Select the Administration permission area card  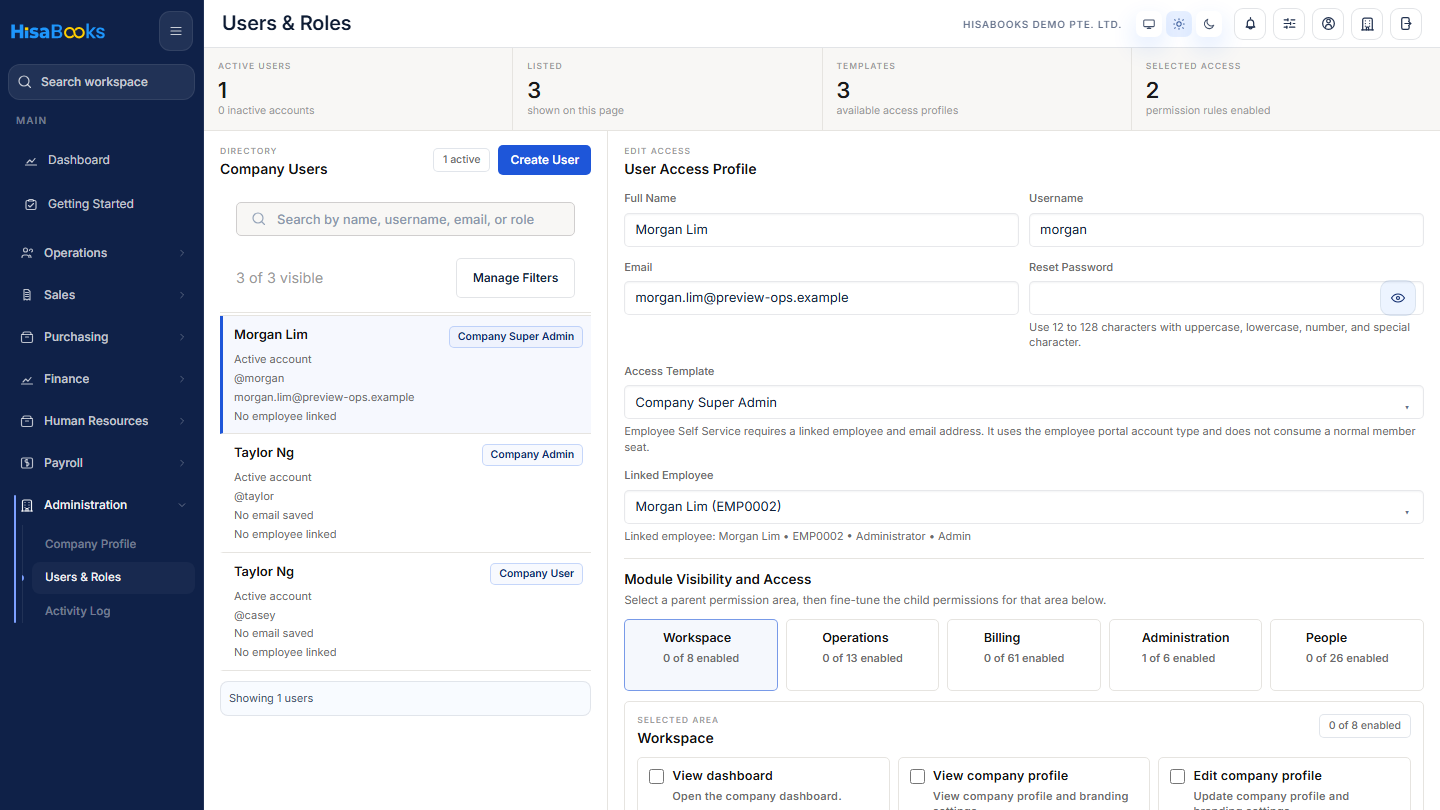tap(1185, 655)
